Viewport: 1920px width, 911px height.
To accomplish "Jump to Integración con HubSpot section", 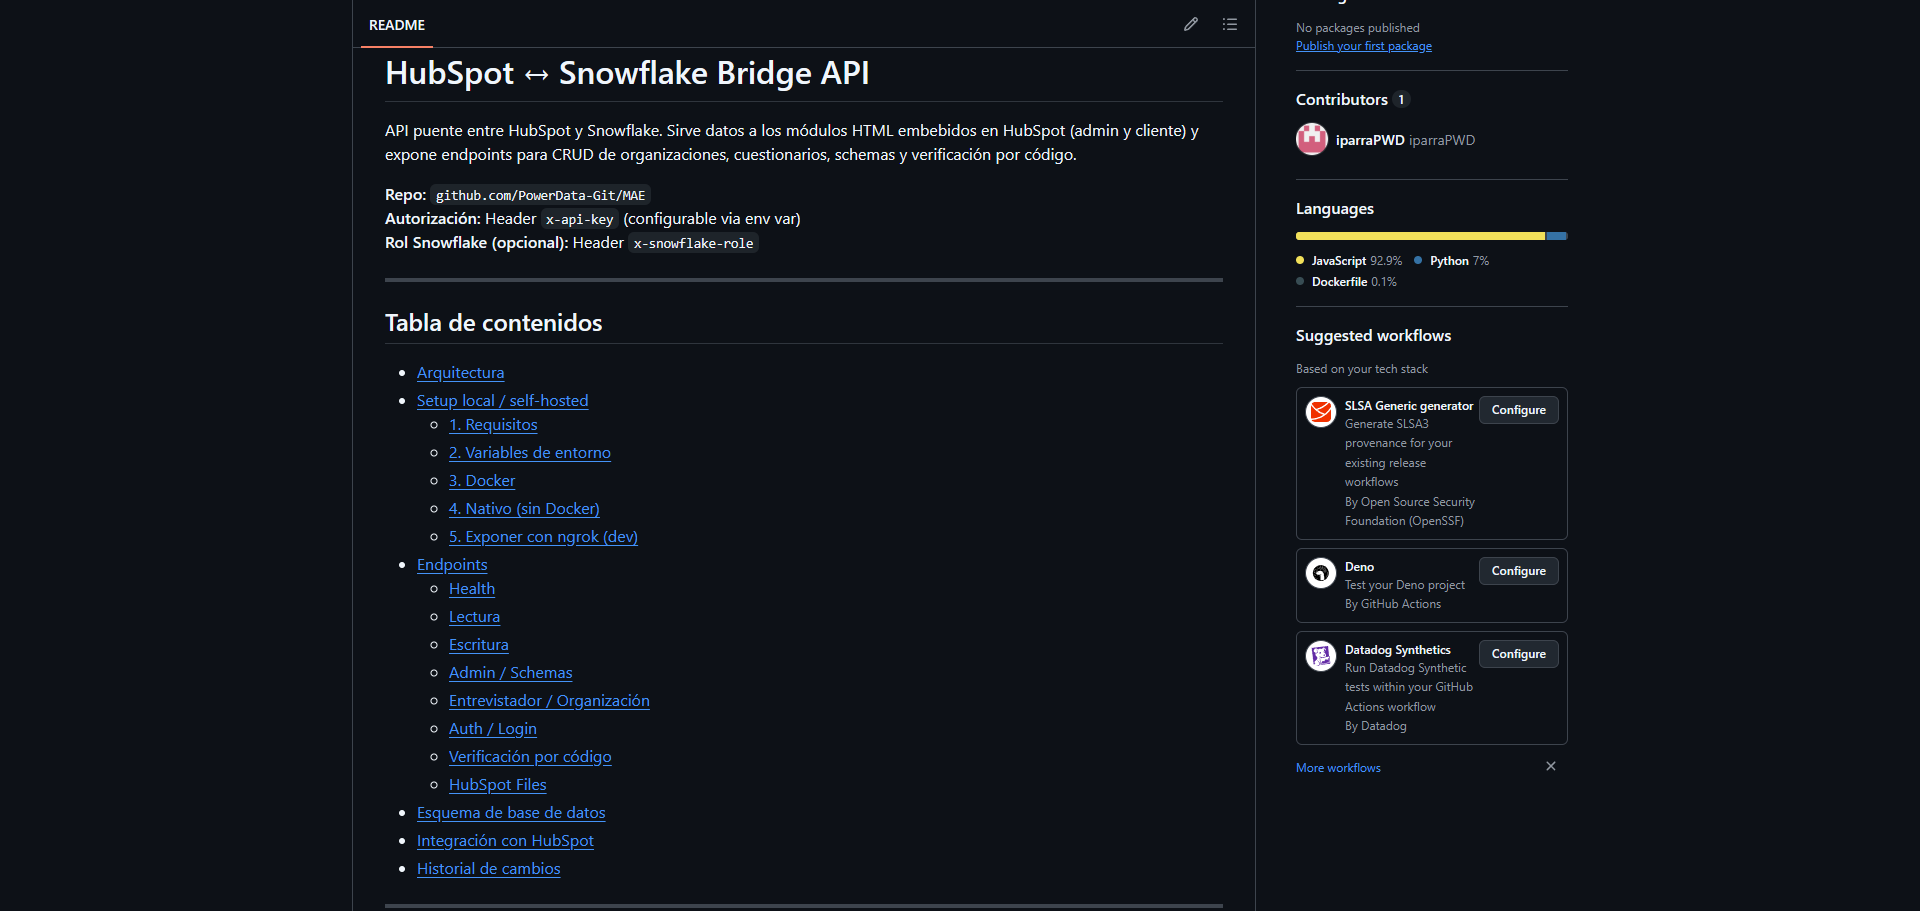I will (505, 840).
